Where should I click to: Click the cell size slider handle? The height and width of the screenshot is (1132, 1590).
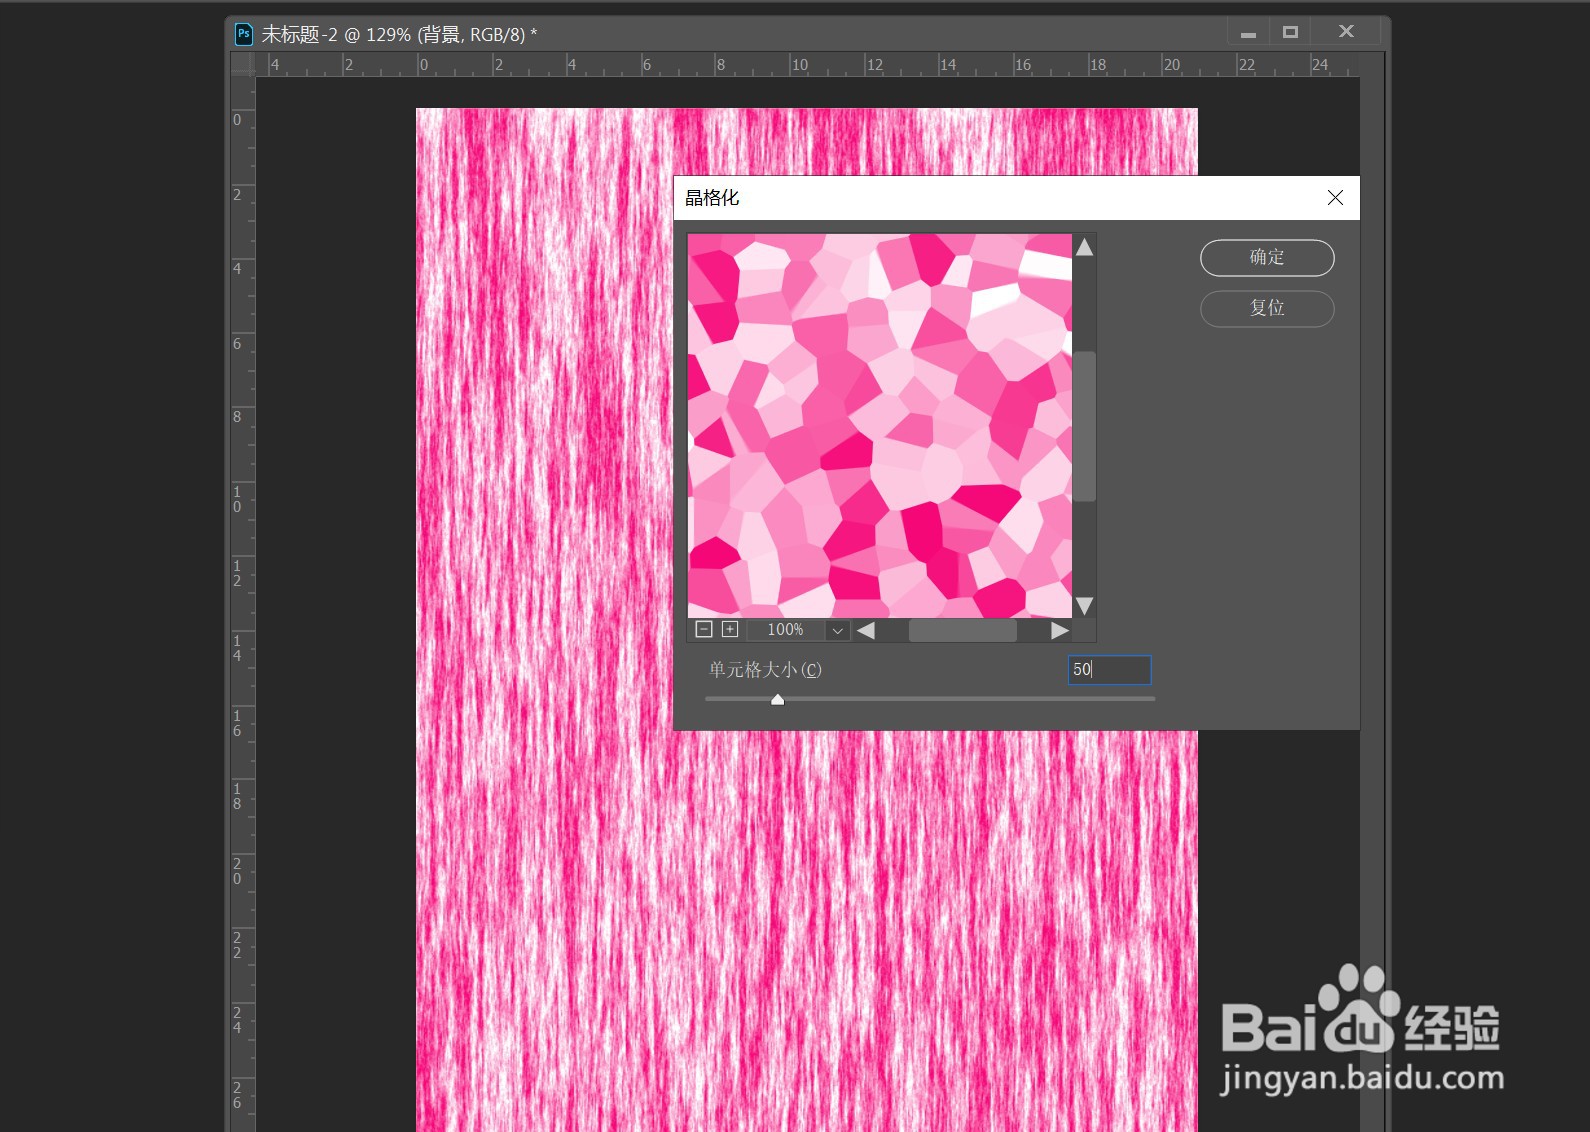click(777, 699)
